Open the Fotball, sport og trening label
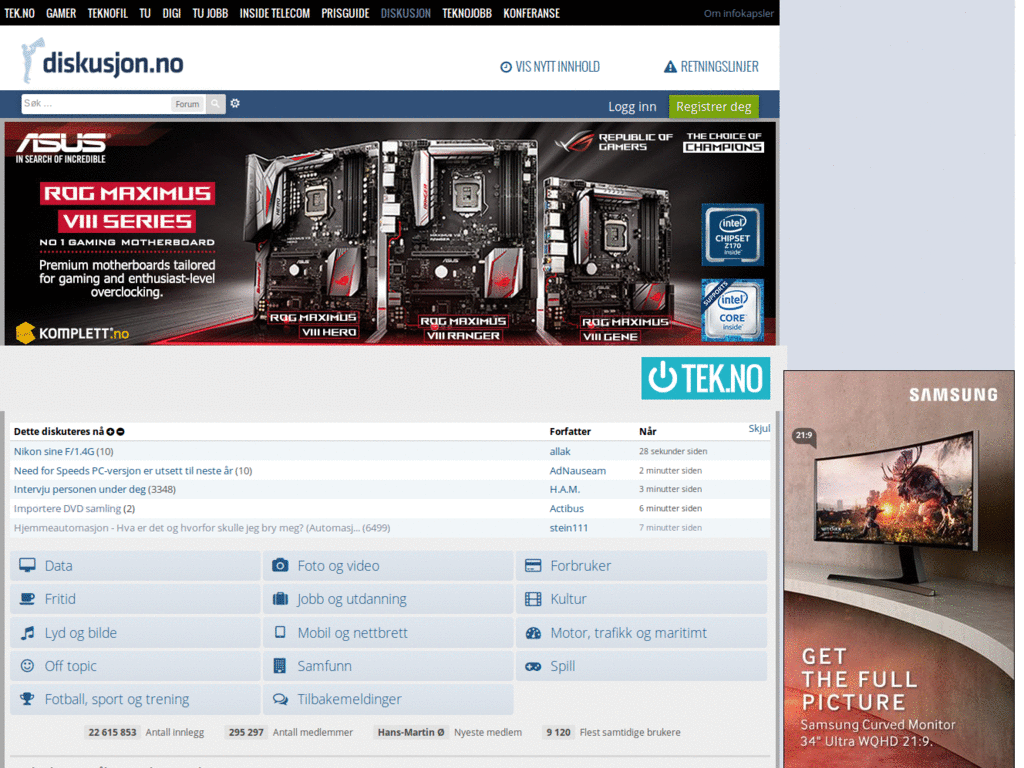This screenshot has height=768, width=1024. [x=117, y=699]
